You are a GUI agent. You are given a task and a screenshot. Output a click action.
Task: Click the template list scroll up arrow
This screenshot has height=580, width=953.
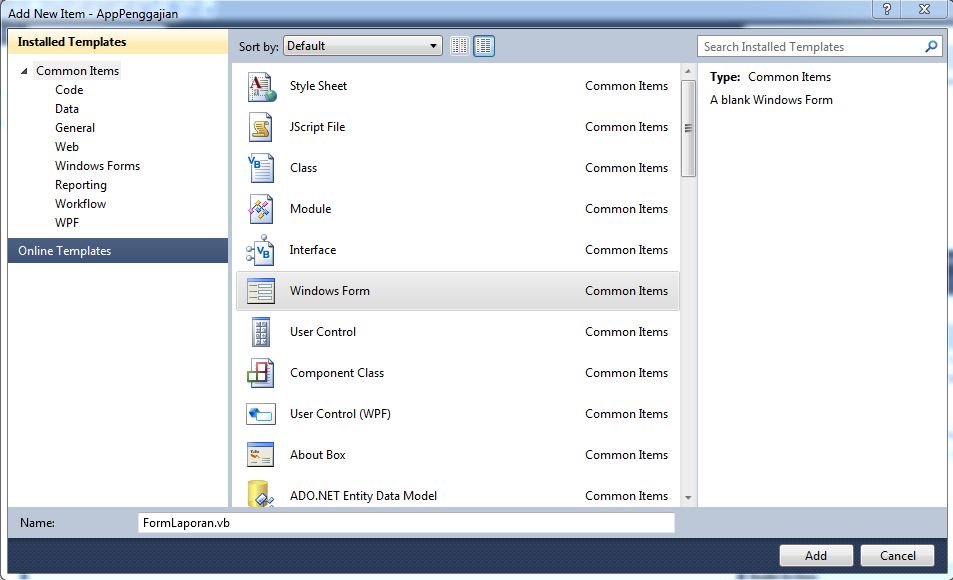(x=688, y=71)
